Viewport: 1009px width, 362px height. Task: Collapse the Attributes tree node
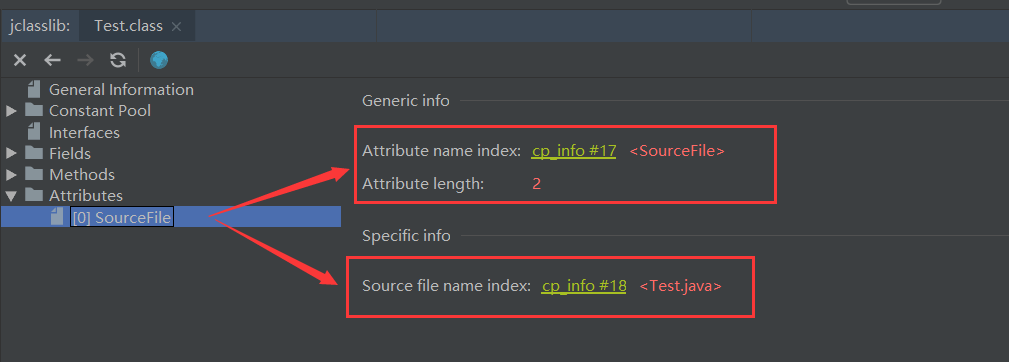[x=11, y=195]
